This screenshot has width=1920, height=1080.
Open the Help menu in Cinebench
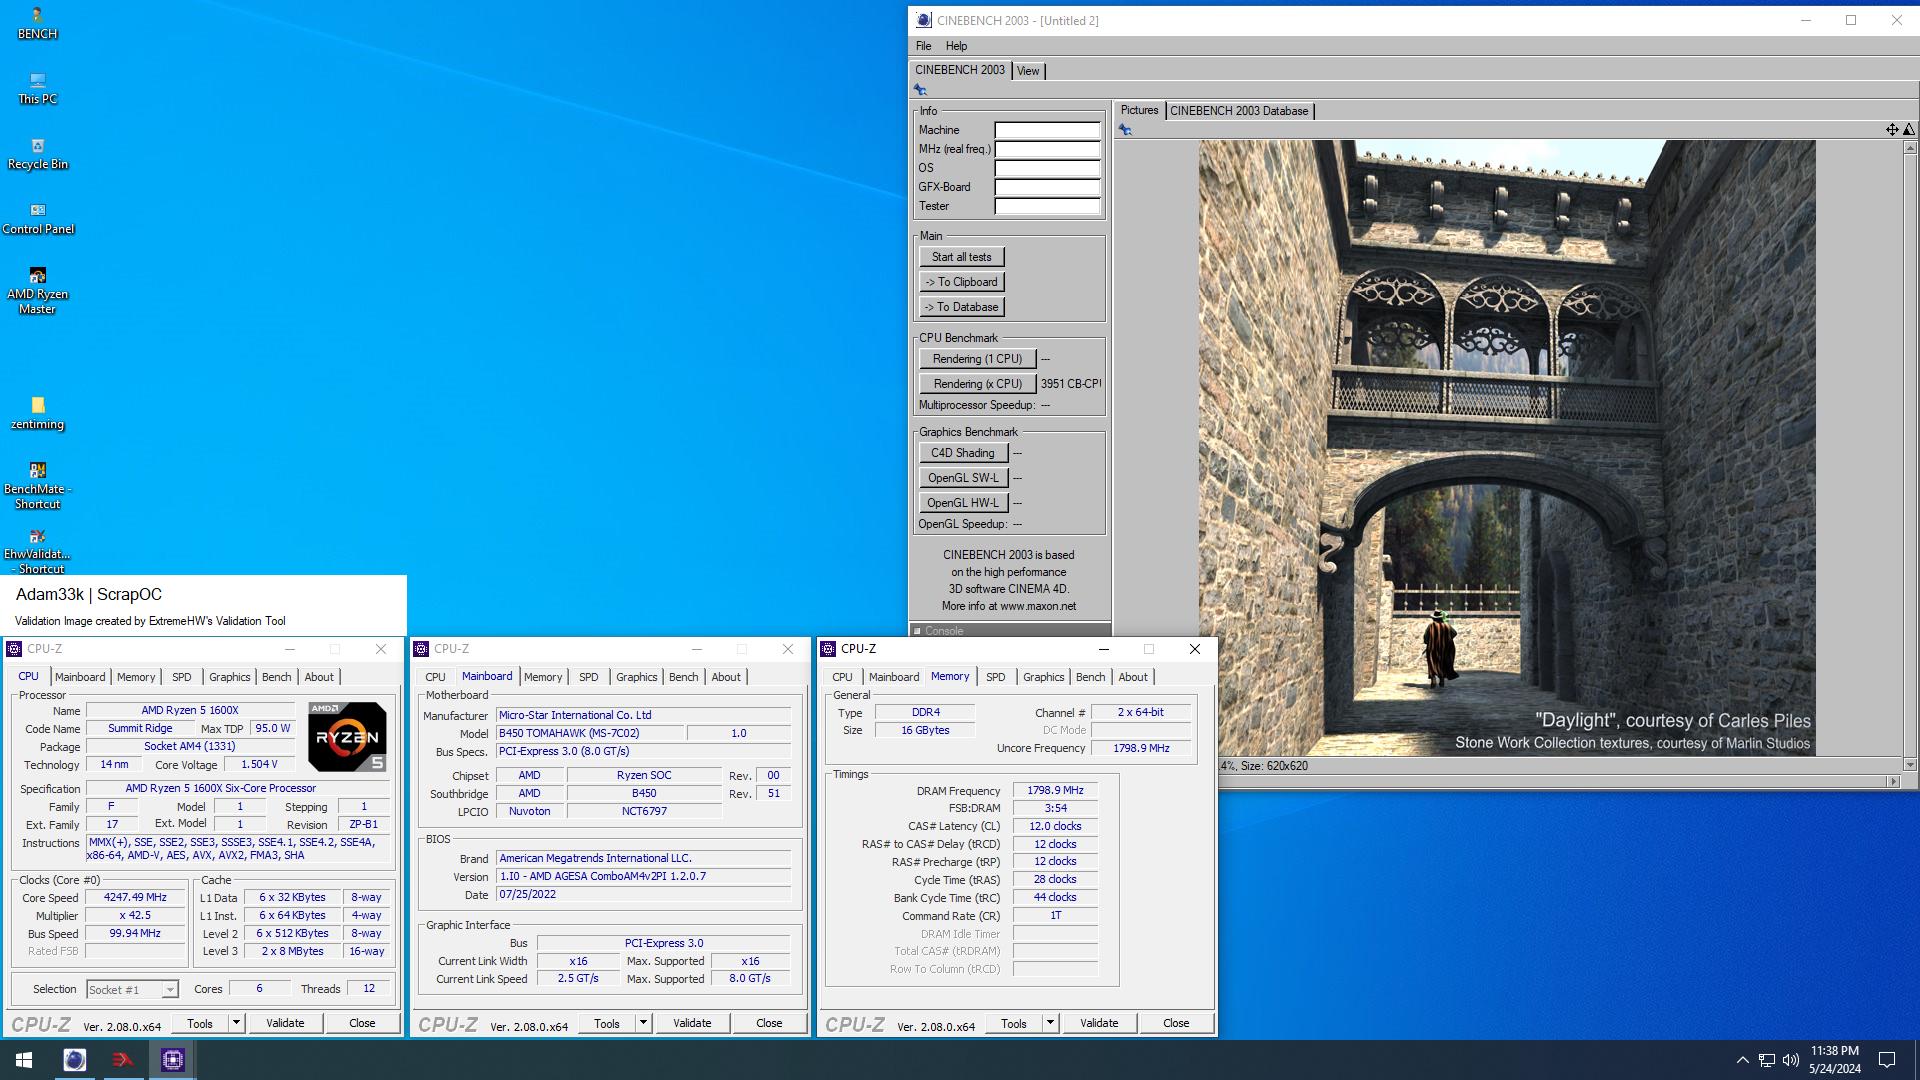956,46
